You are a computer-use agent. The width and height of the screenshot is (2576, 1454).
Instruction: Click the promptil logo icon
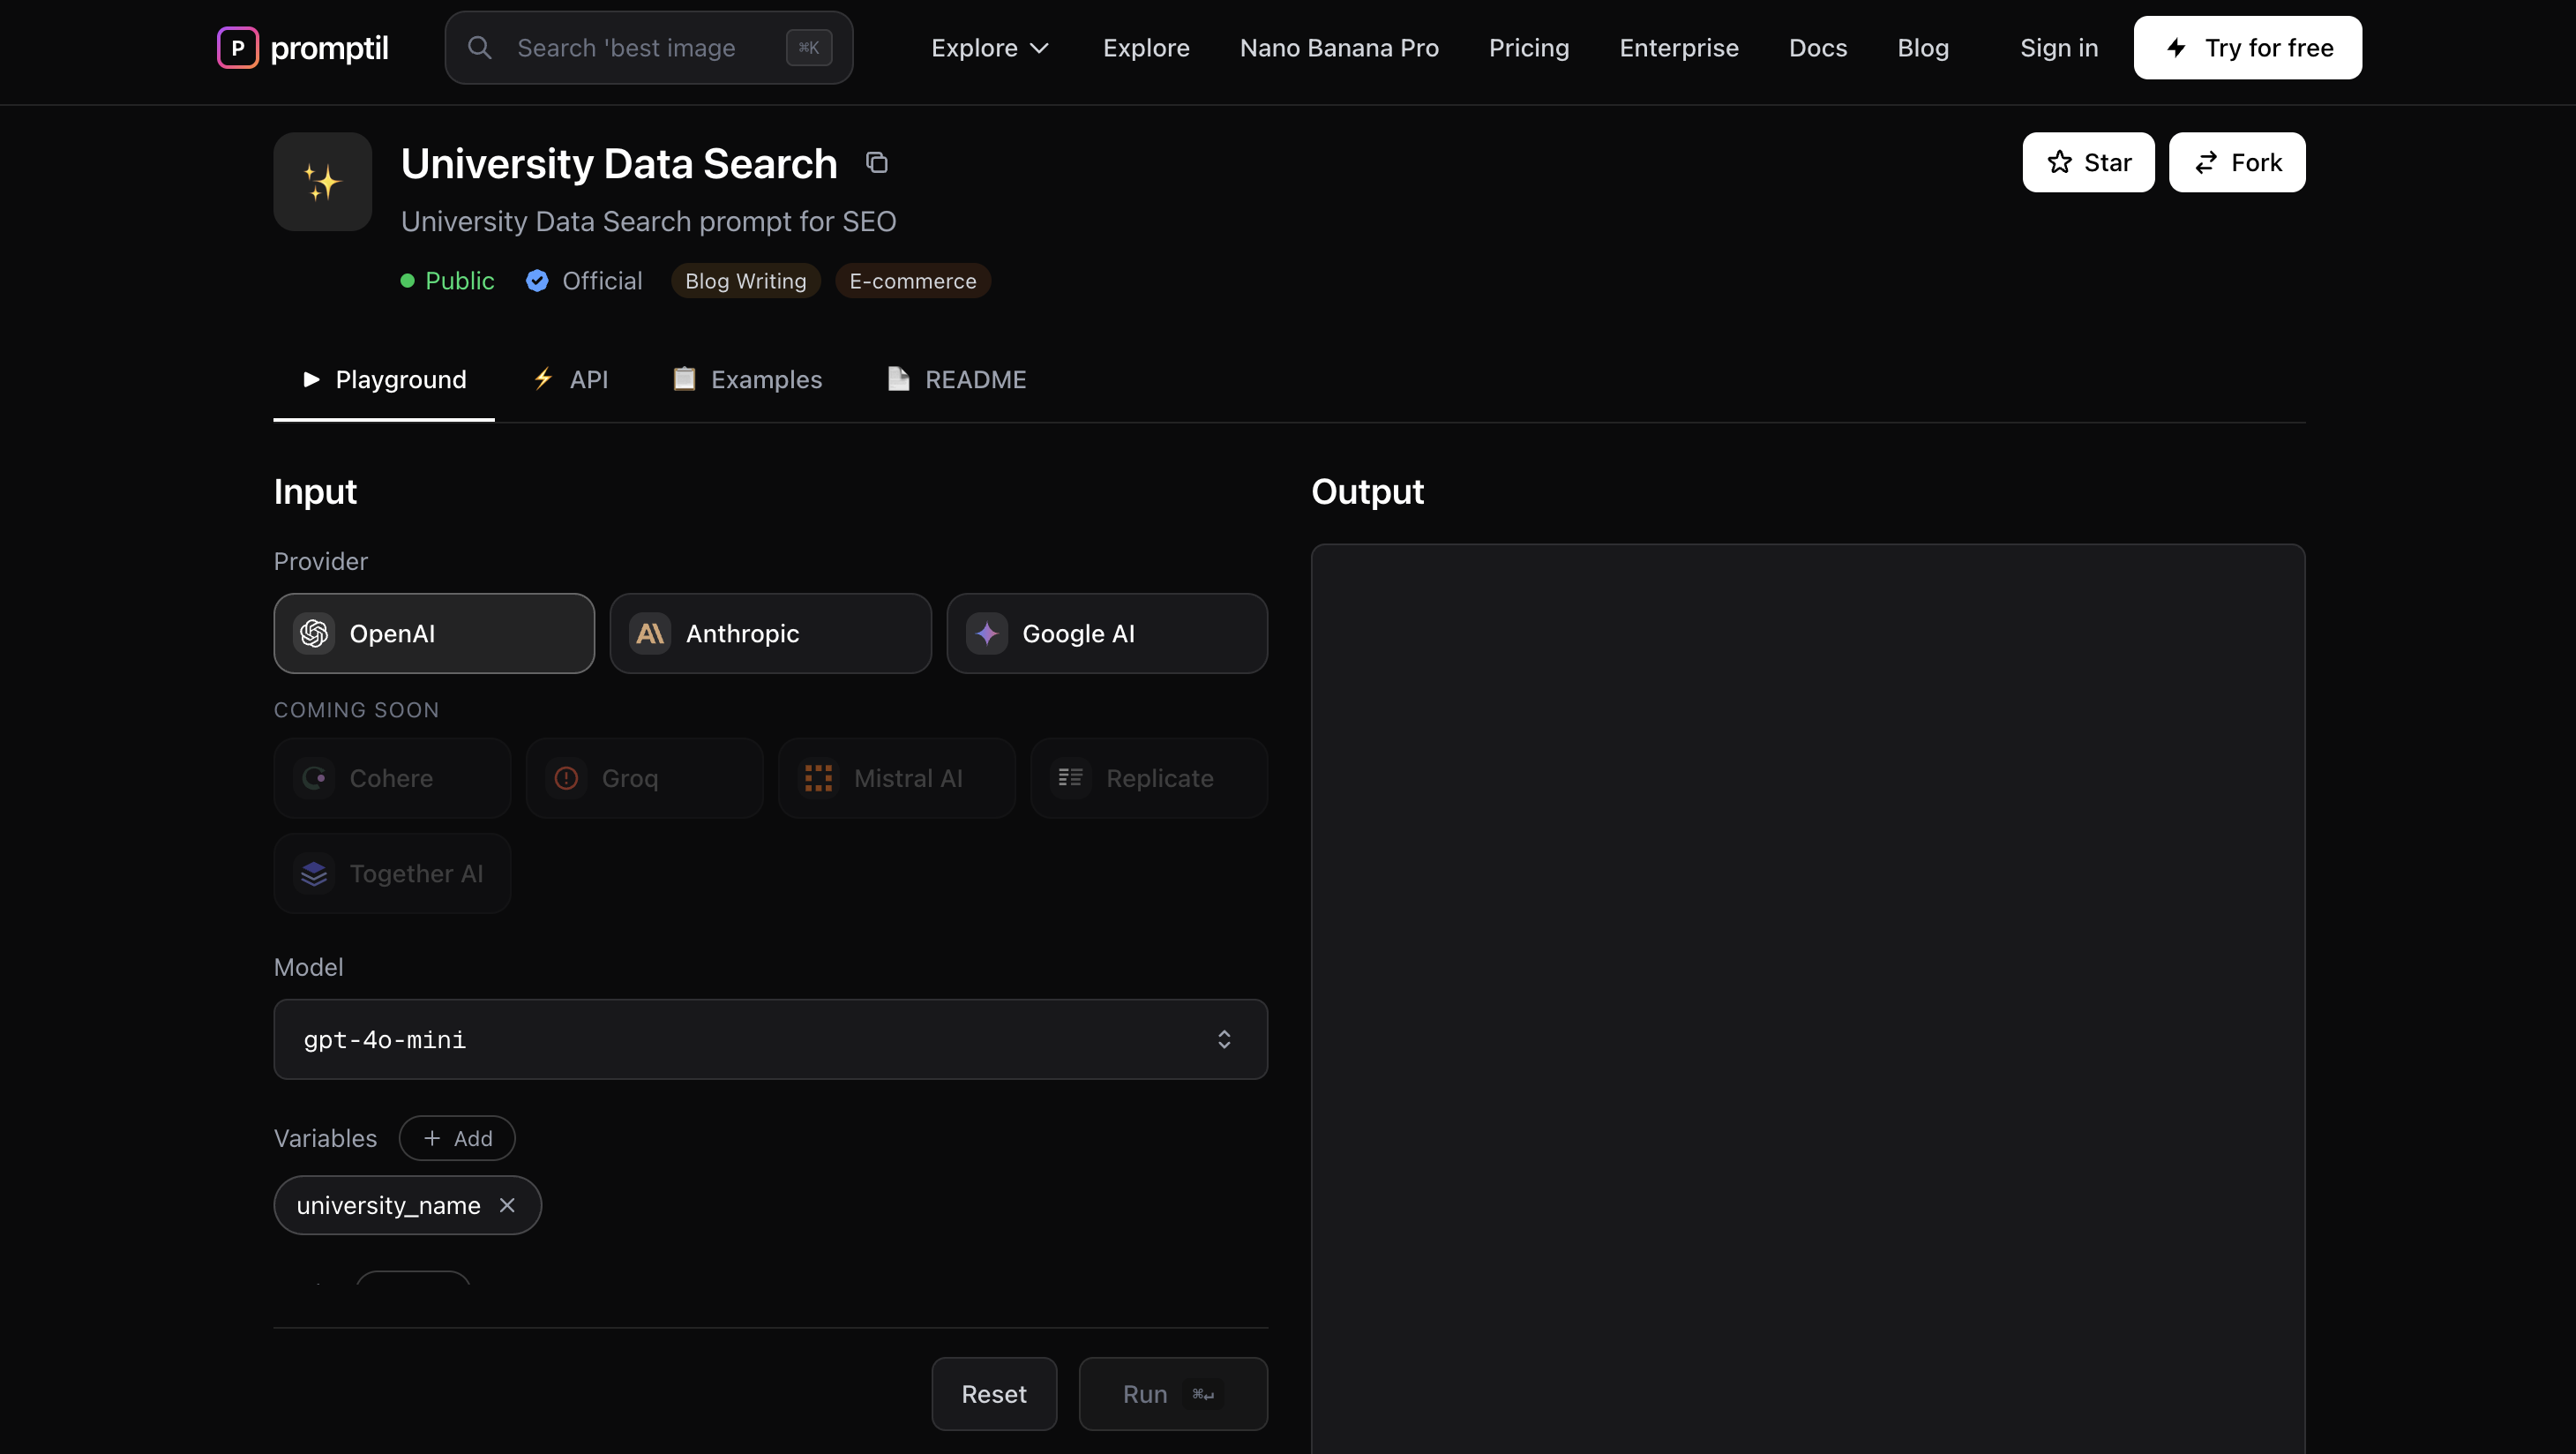pos(237,47)
